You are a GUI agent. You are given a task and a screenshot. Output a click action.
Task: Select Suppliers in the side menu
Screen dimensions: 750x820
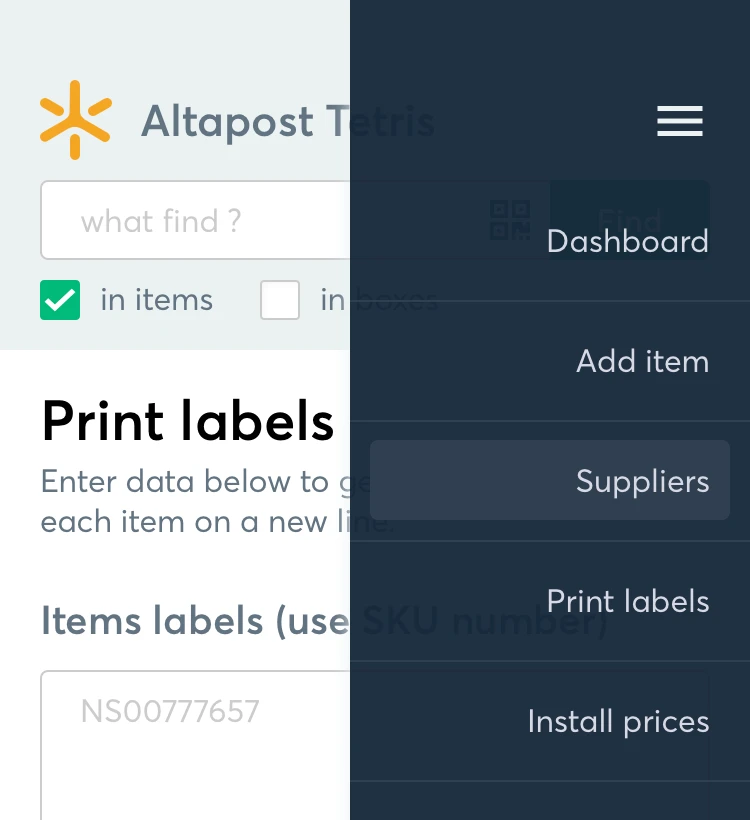click(x=642, y=481)
